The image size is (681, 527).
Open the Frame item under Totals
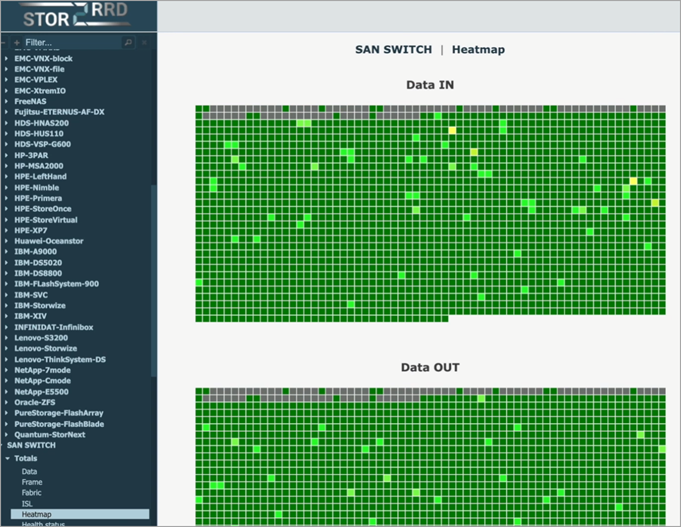point(32,482)
